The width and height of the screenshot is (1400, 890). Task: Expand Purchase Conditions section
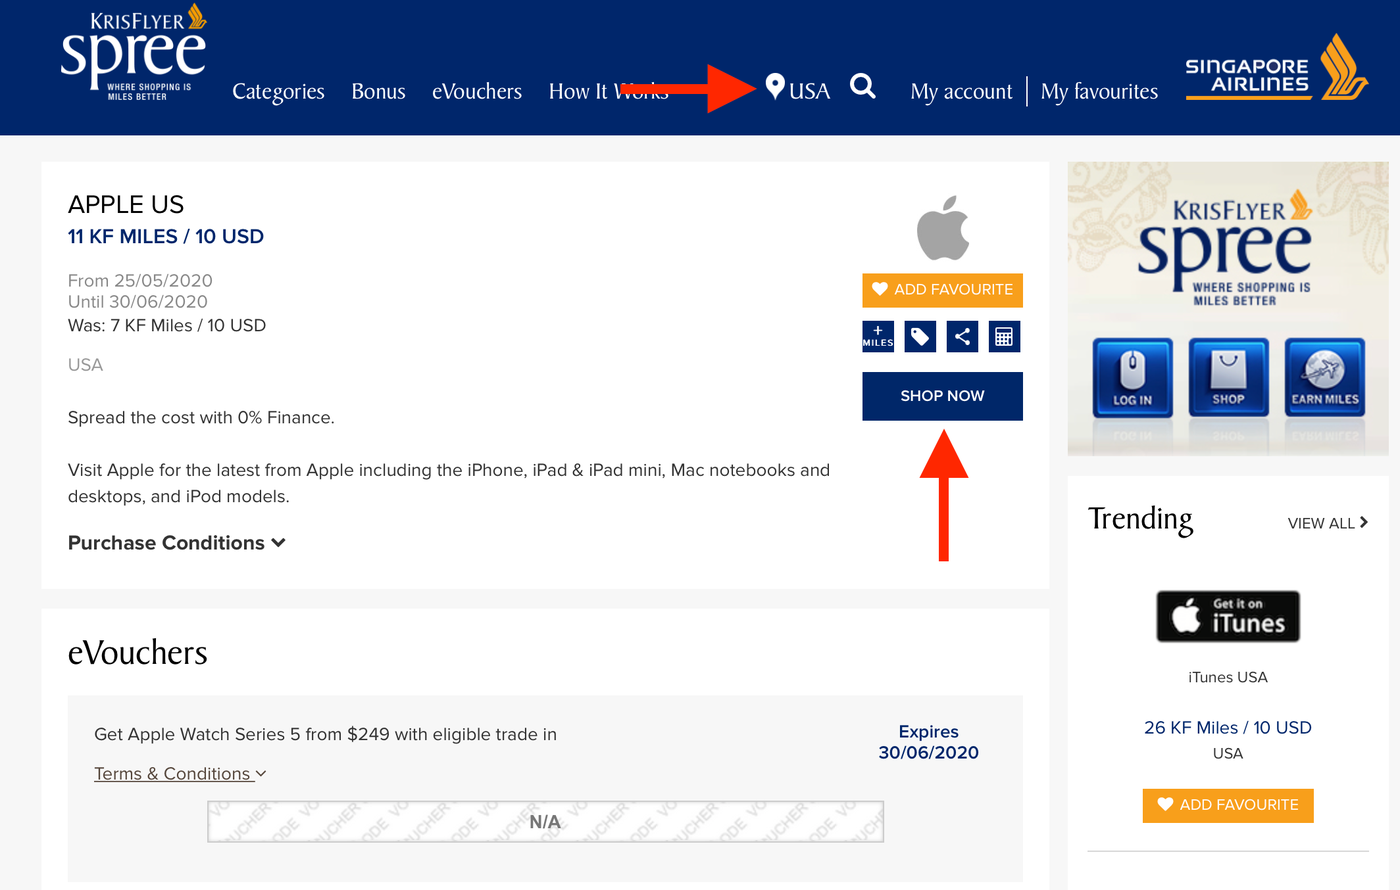click(x=177, y=543)
